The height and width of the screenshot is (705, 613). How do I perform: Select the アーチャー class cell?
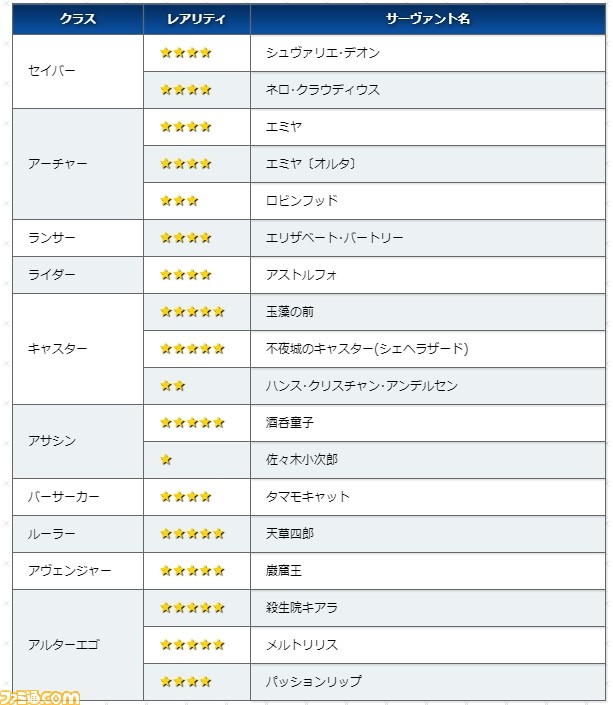tap(78, 164)
